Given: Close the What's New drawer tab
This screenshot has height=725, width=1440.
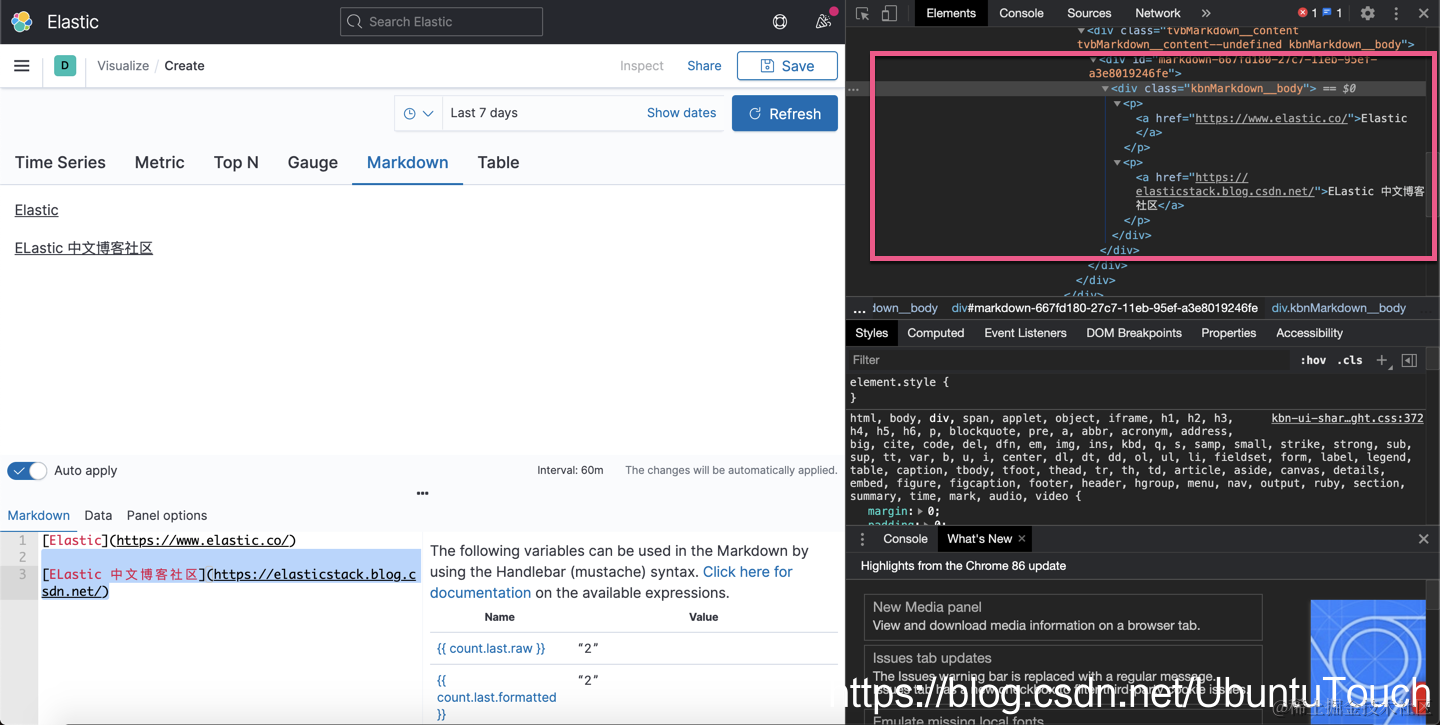Looking at the screenshot, I should (x=1022, y=539).
